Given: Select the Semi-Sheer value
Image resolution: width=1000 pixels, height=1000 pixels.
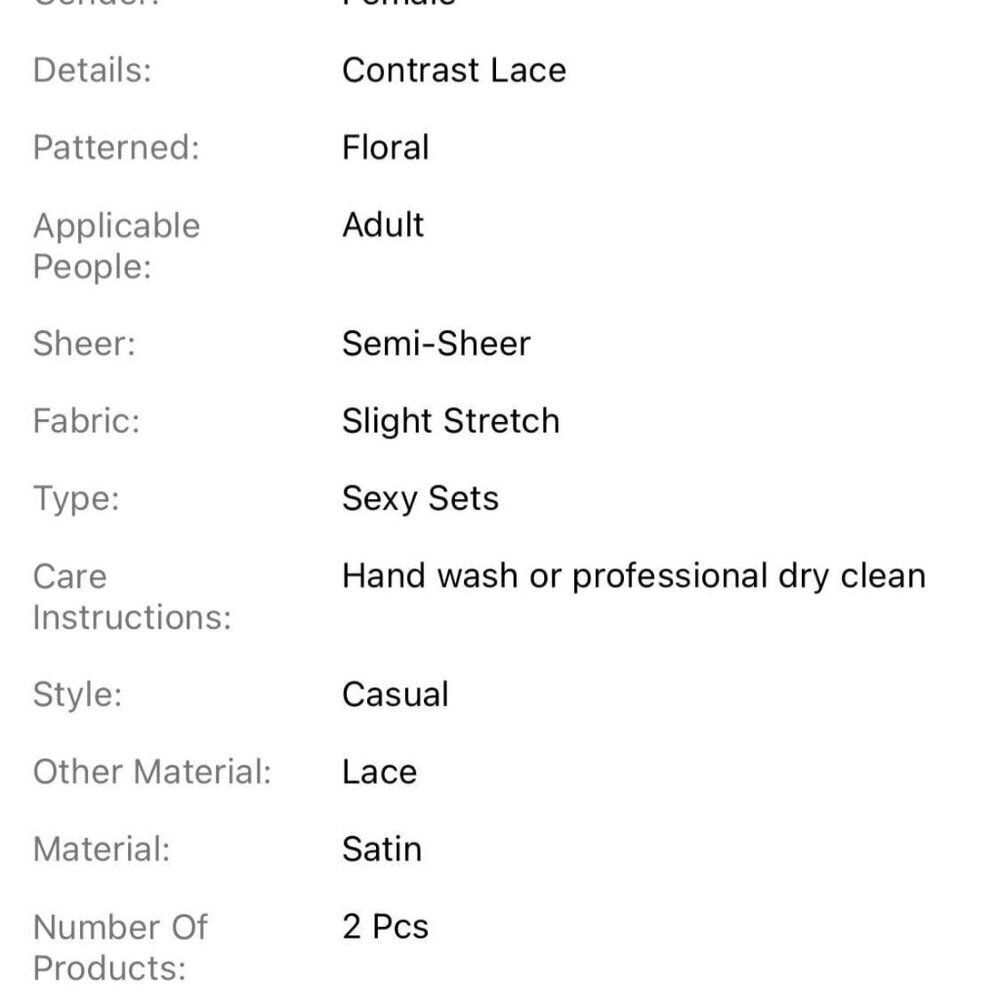Looking at the screenshot, I should point(436,344).
